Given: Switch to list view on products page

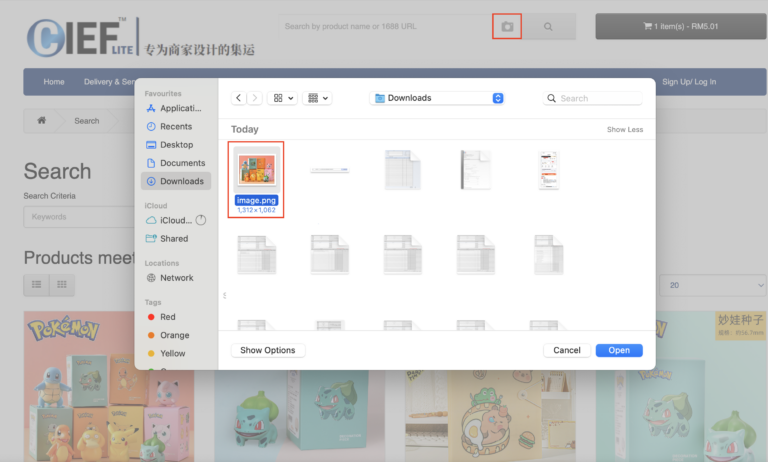Looking at the screenshot, I should [x=36, y=285].
